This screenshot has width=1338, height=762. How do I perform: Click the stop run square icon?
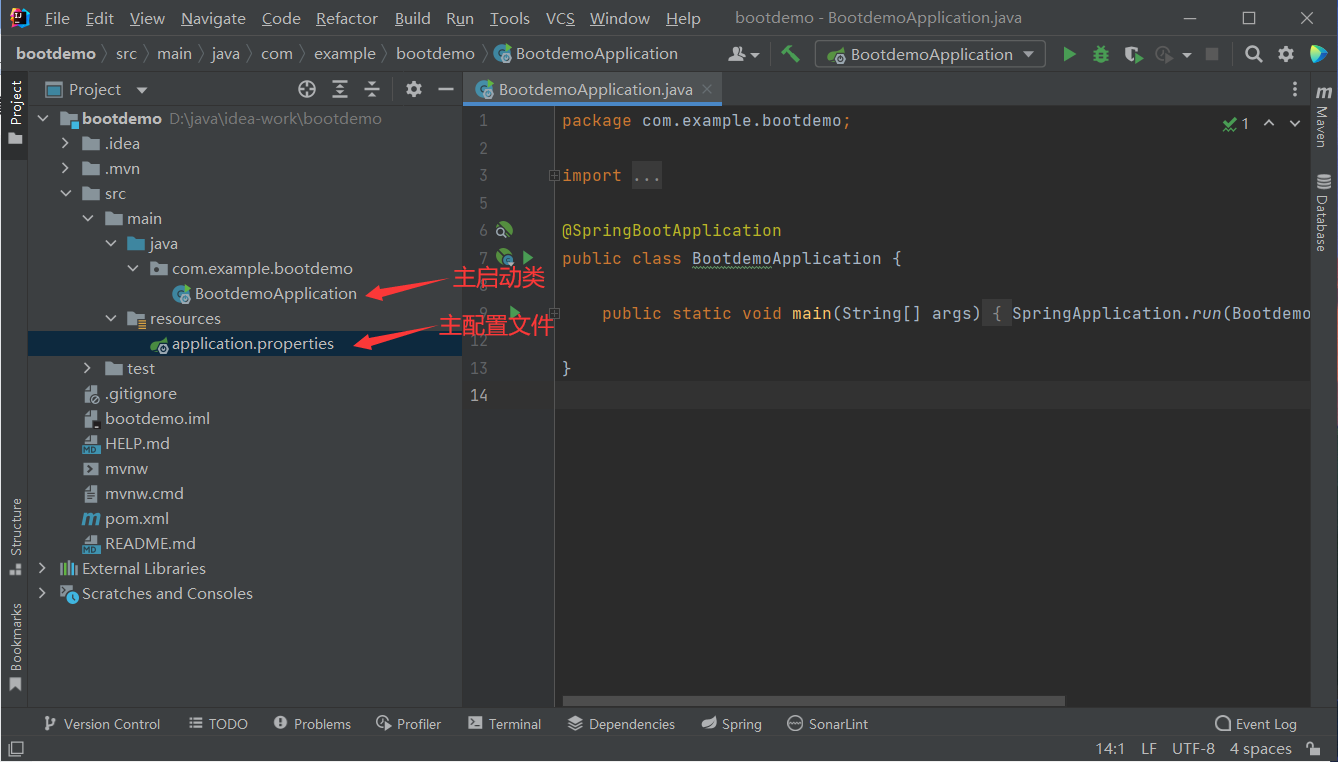pyautogui.click(x=1212, y=55)
